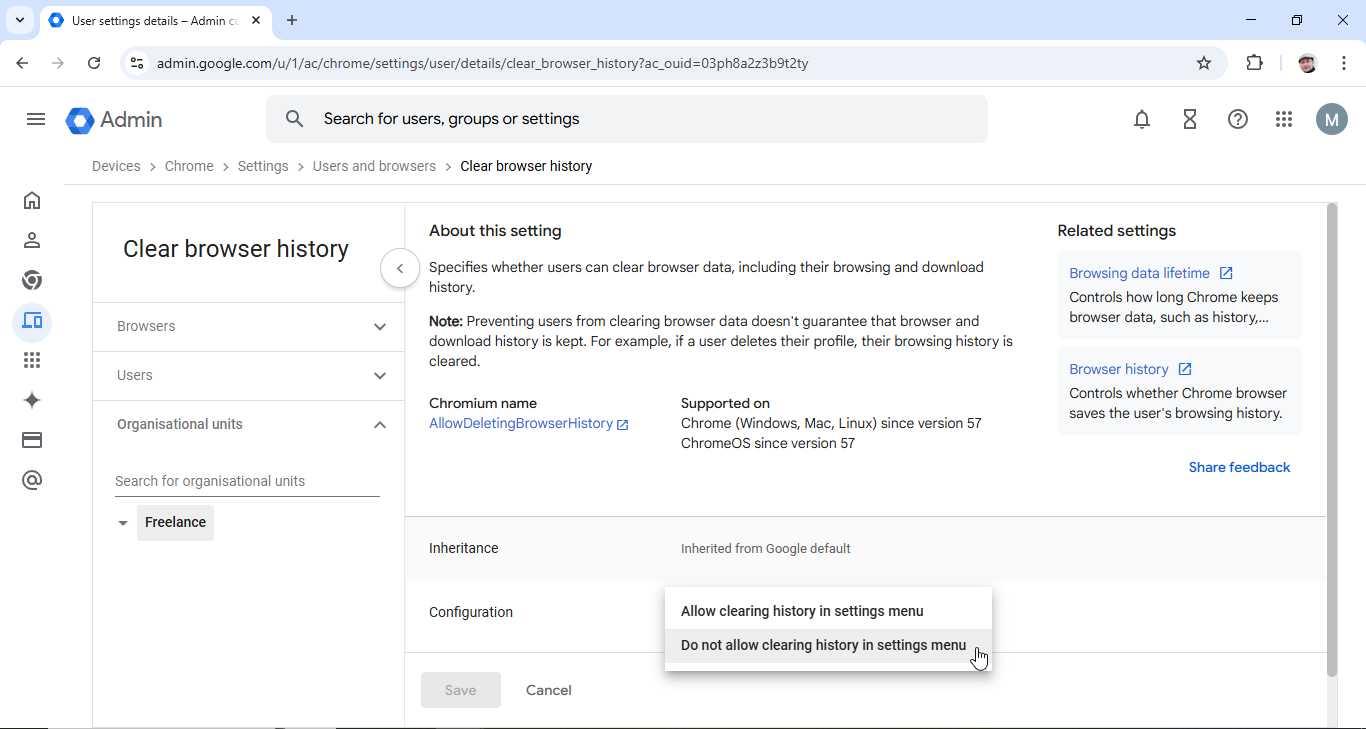Go to Chrome breadcrumb
Viewport: 1366px width, 729px height.
point(189,166)
